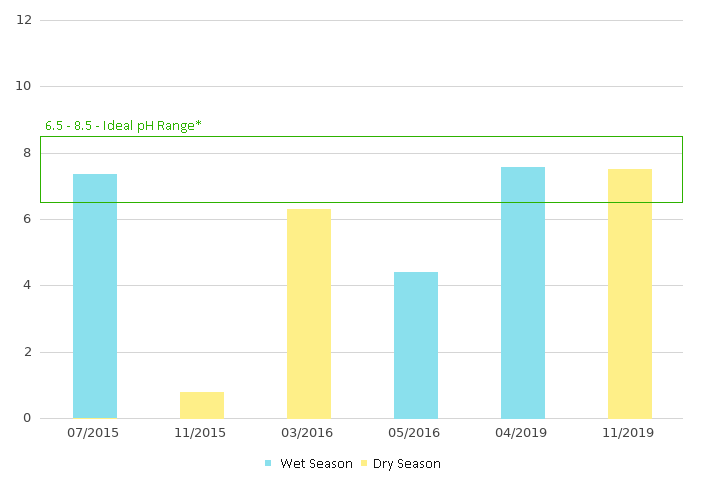Click the 03/2016 x-axis label
Screen dimensions: 702x498
pyautogui.click(x=309, y=433)
